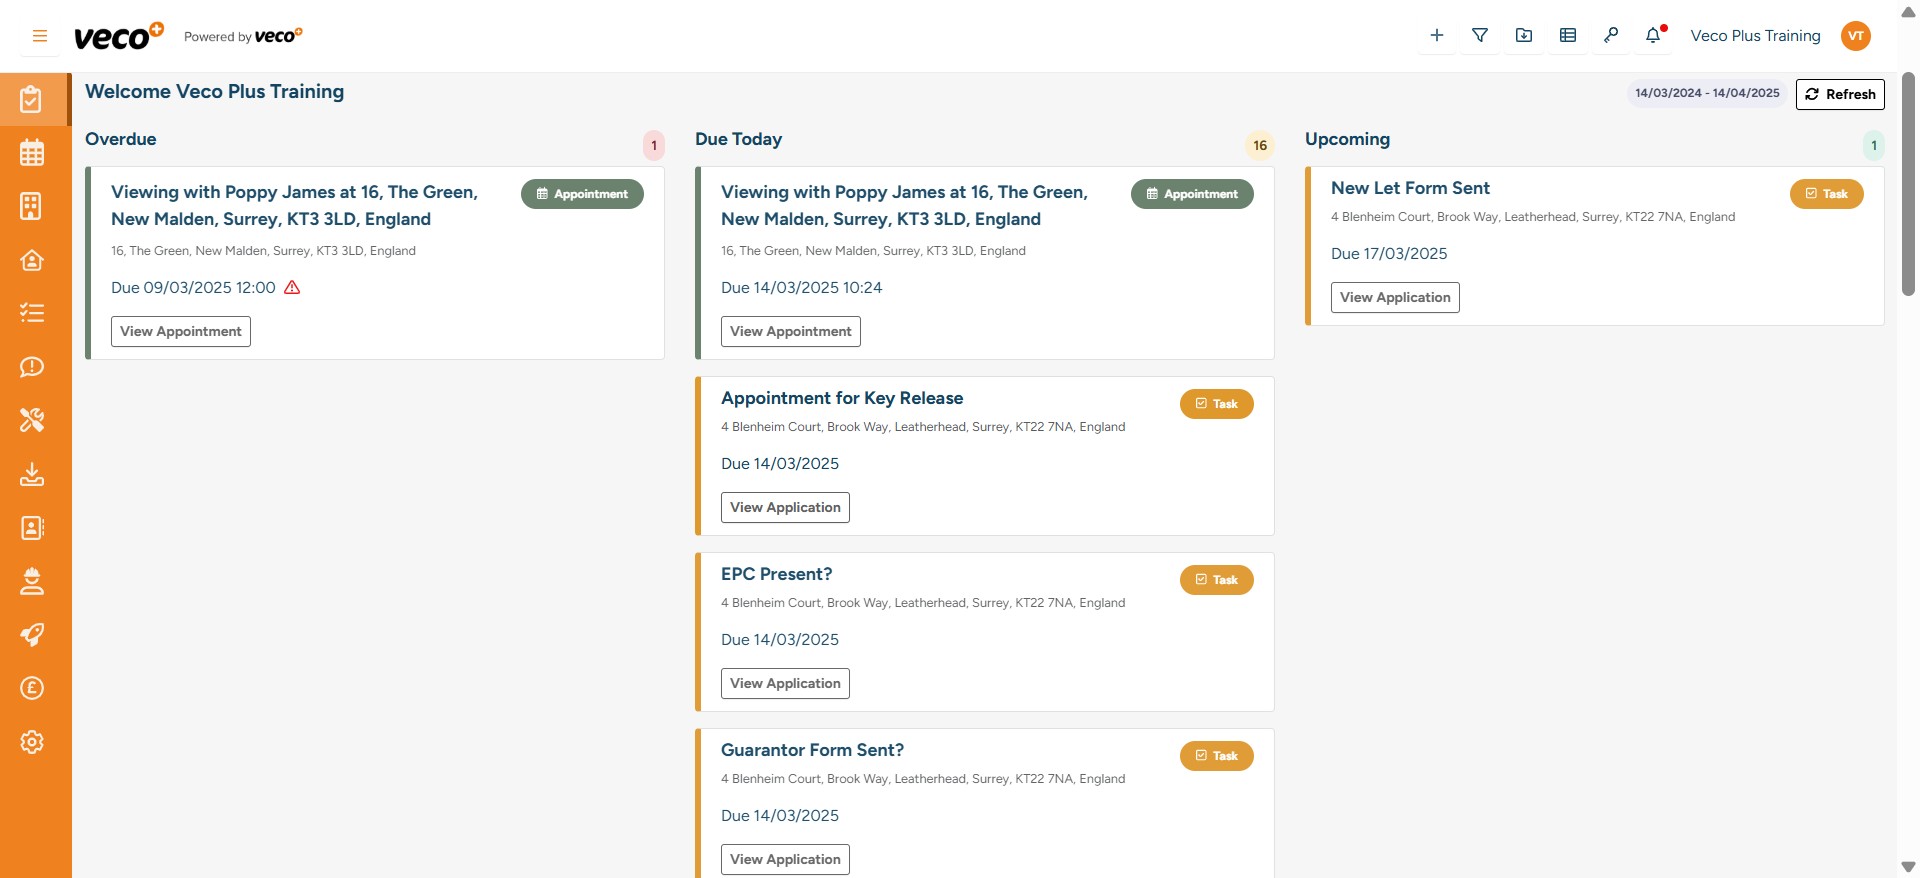
Task: Open the Guarantor Form Sent? card title
Action: pyautogui.click(x=812, y=750)
